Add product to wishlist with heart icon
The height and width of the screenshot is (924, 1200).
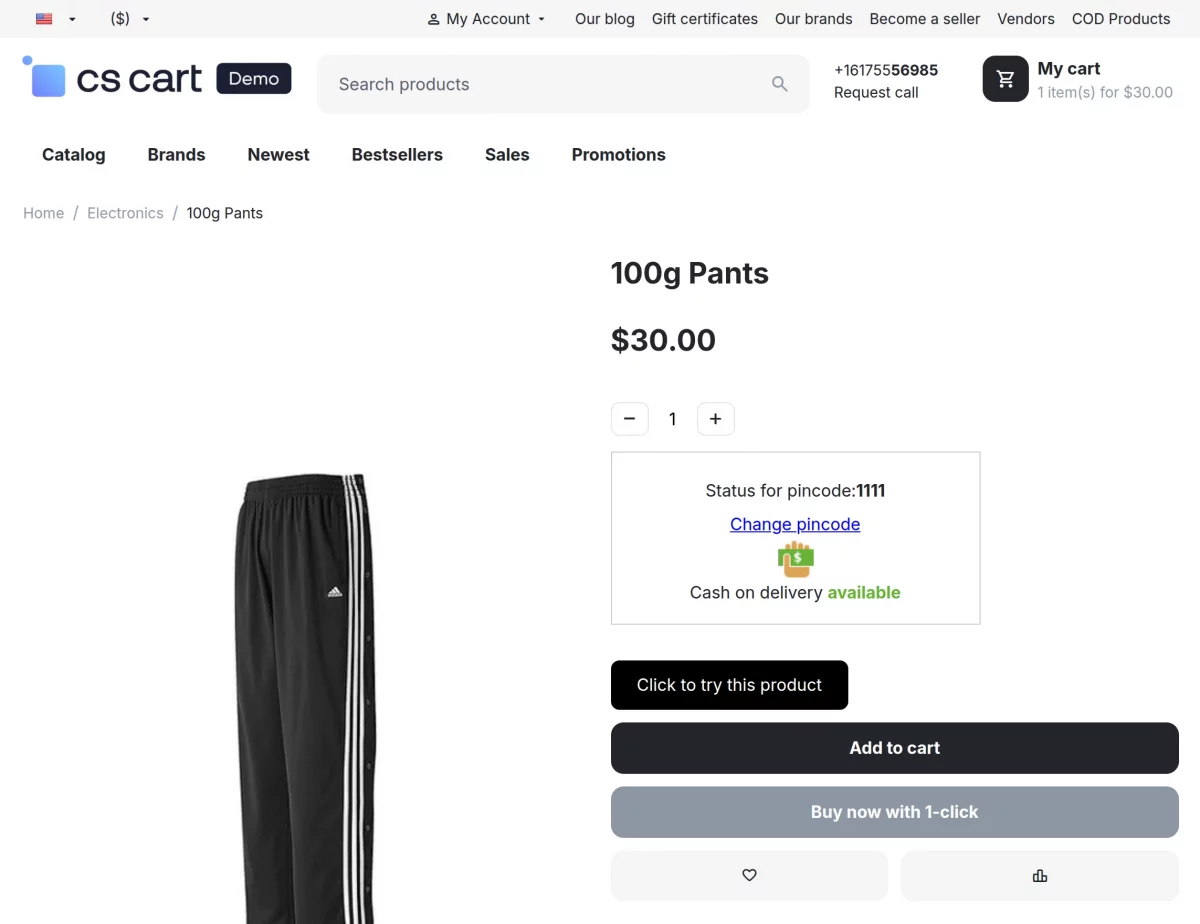coord(749,876)
